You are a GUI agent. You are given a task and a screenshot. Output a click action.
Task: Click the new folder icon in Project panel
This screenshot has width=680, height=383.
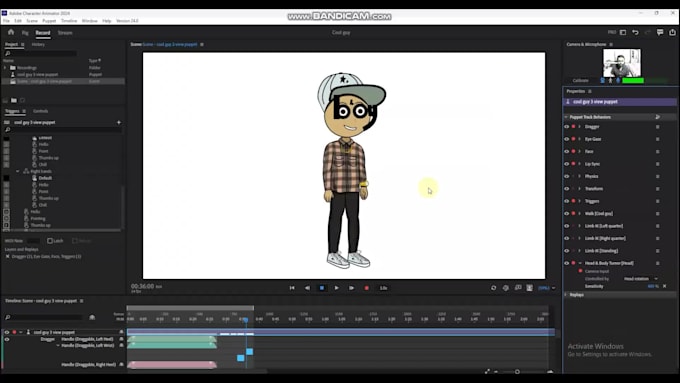pos(14,101)
